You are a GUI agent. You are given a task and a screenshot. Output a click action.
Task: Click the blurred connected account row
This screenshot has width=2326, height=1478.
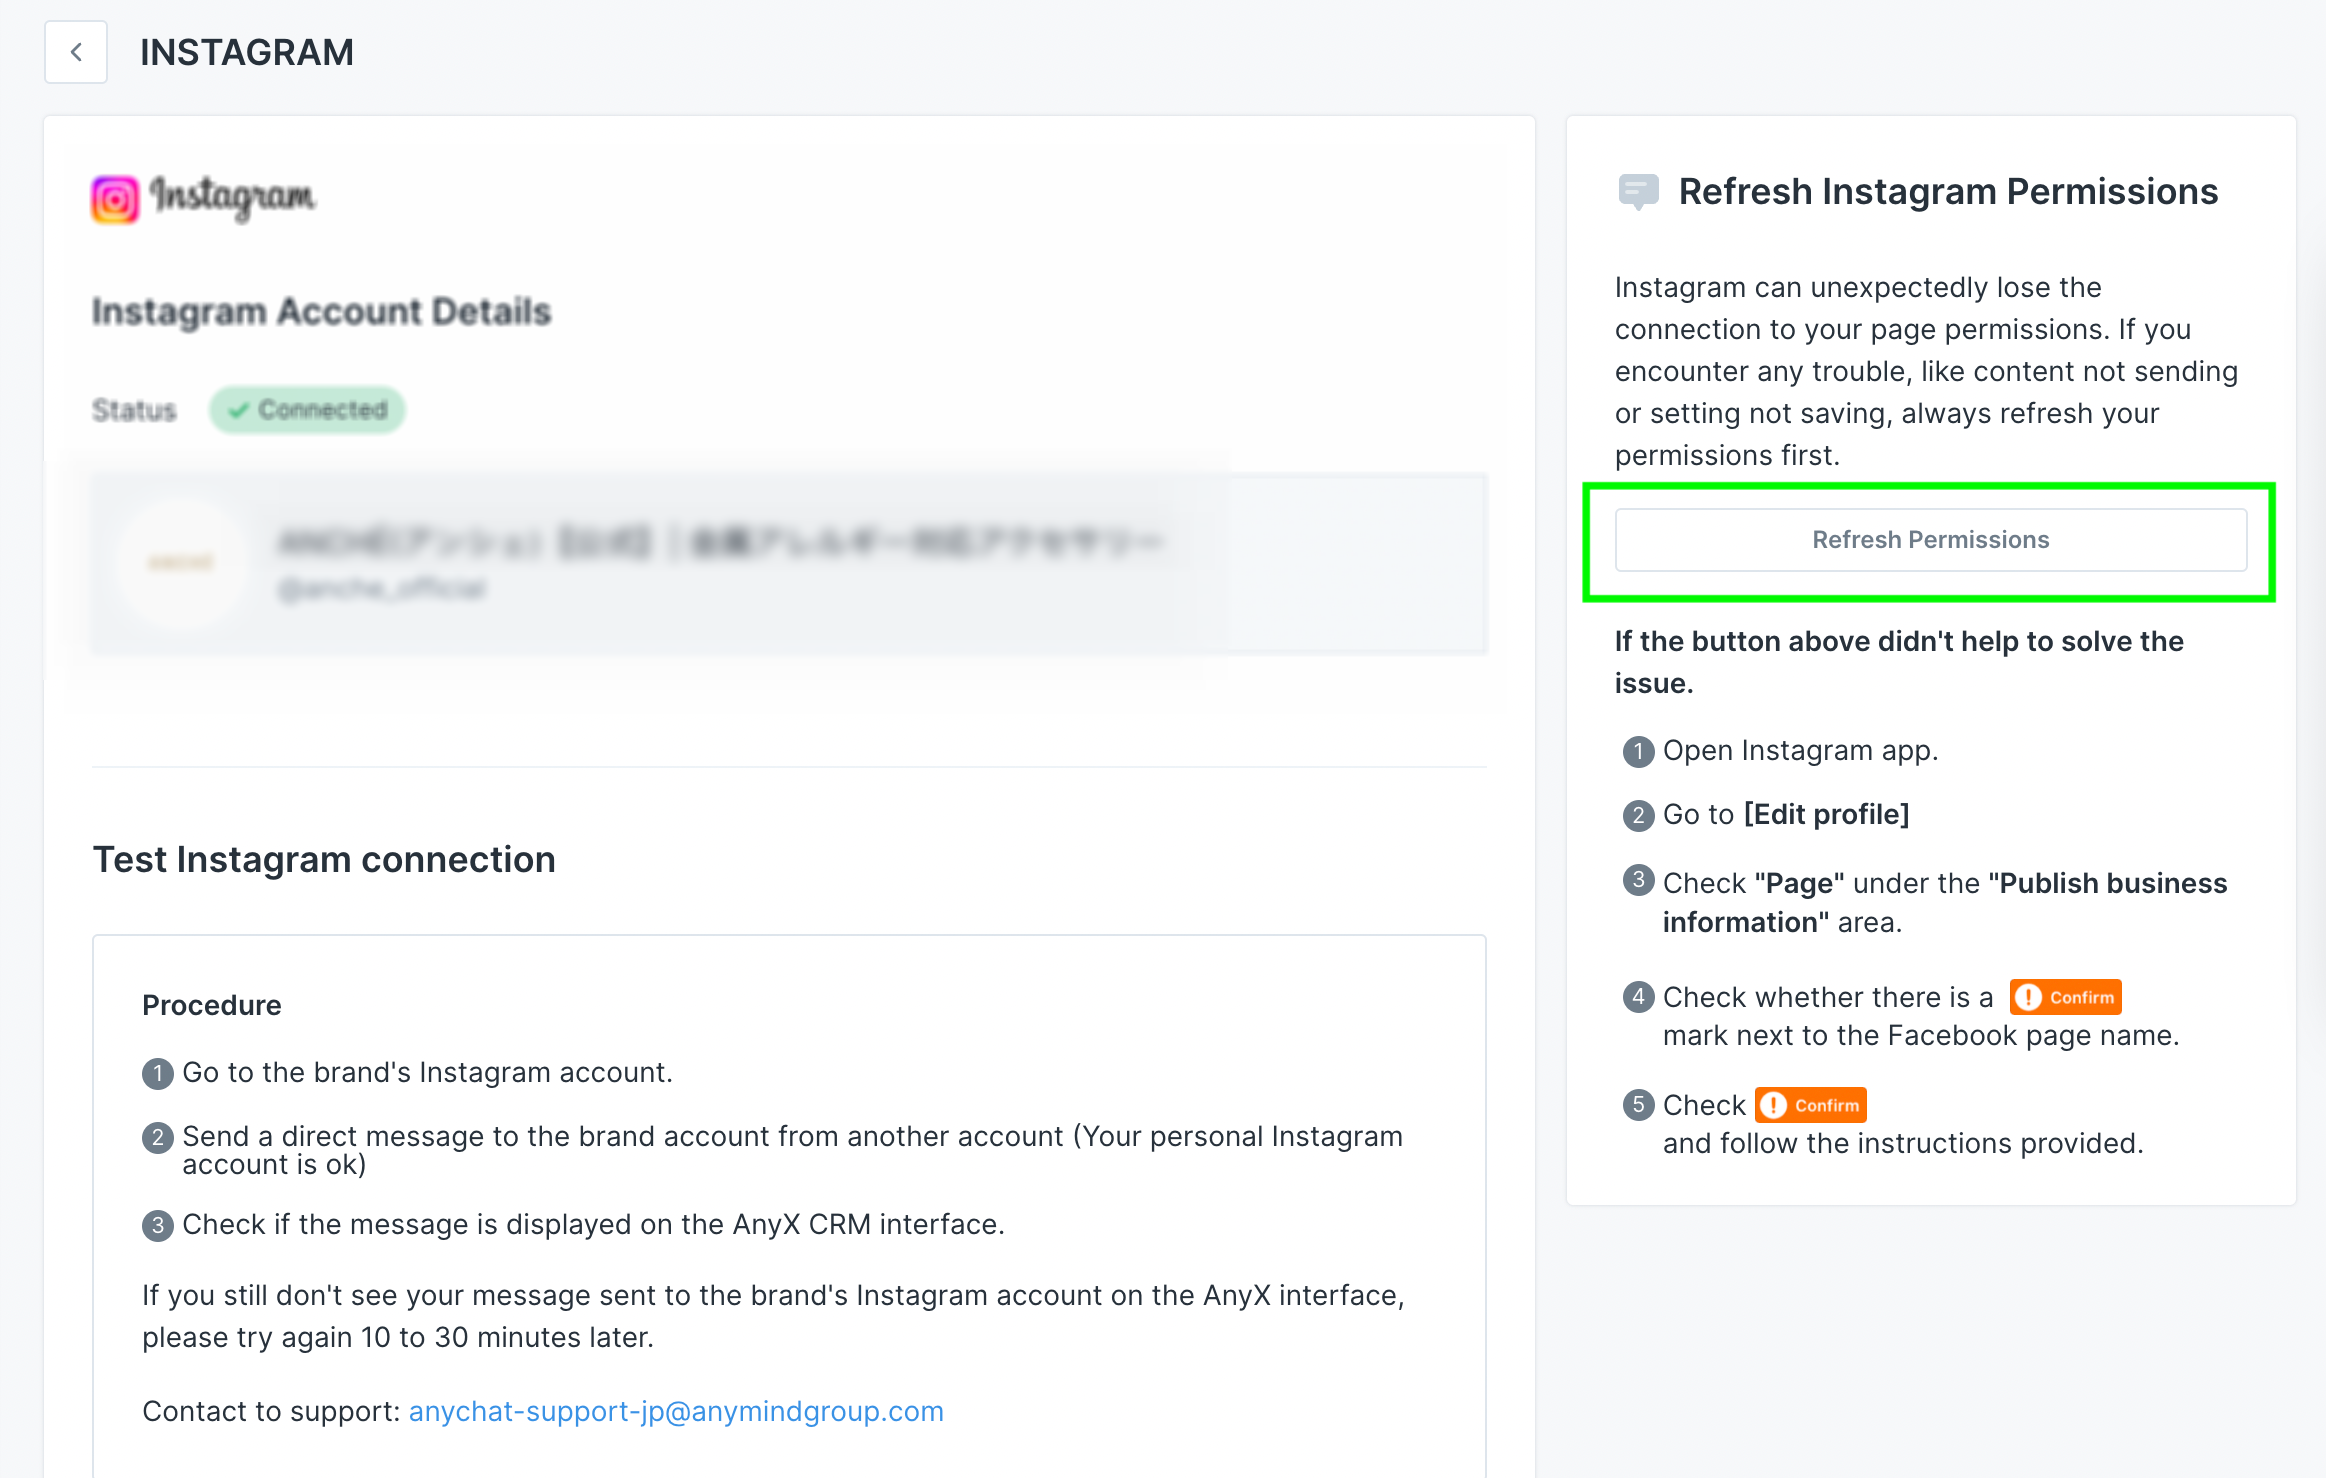[788, 563]
